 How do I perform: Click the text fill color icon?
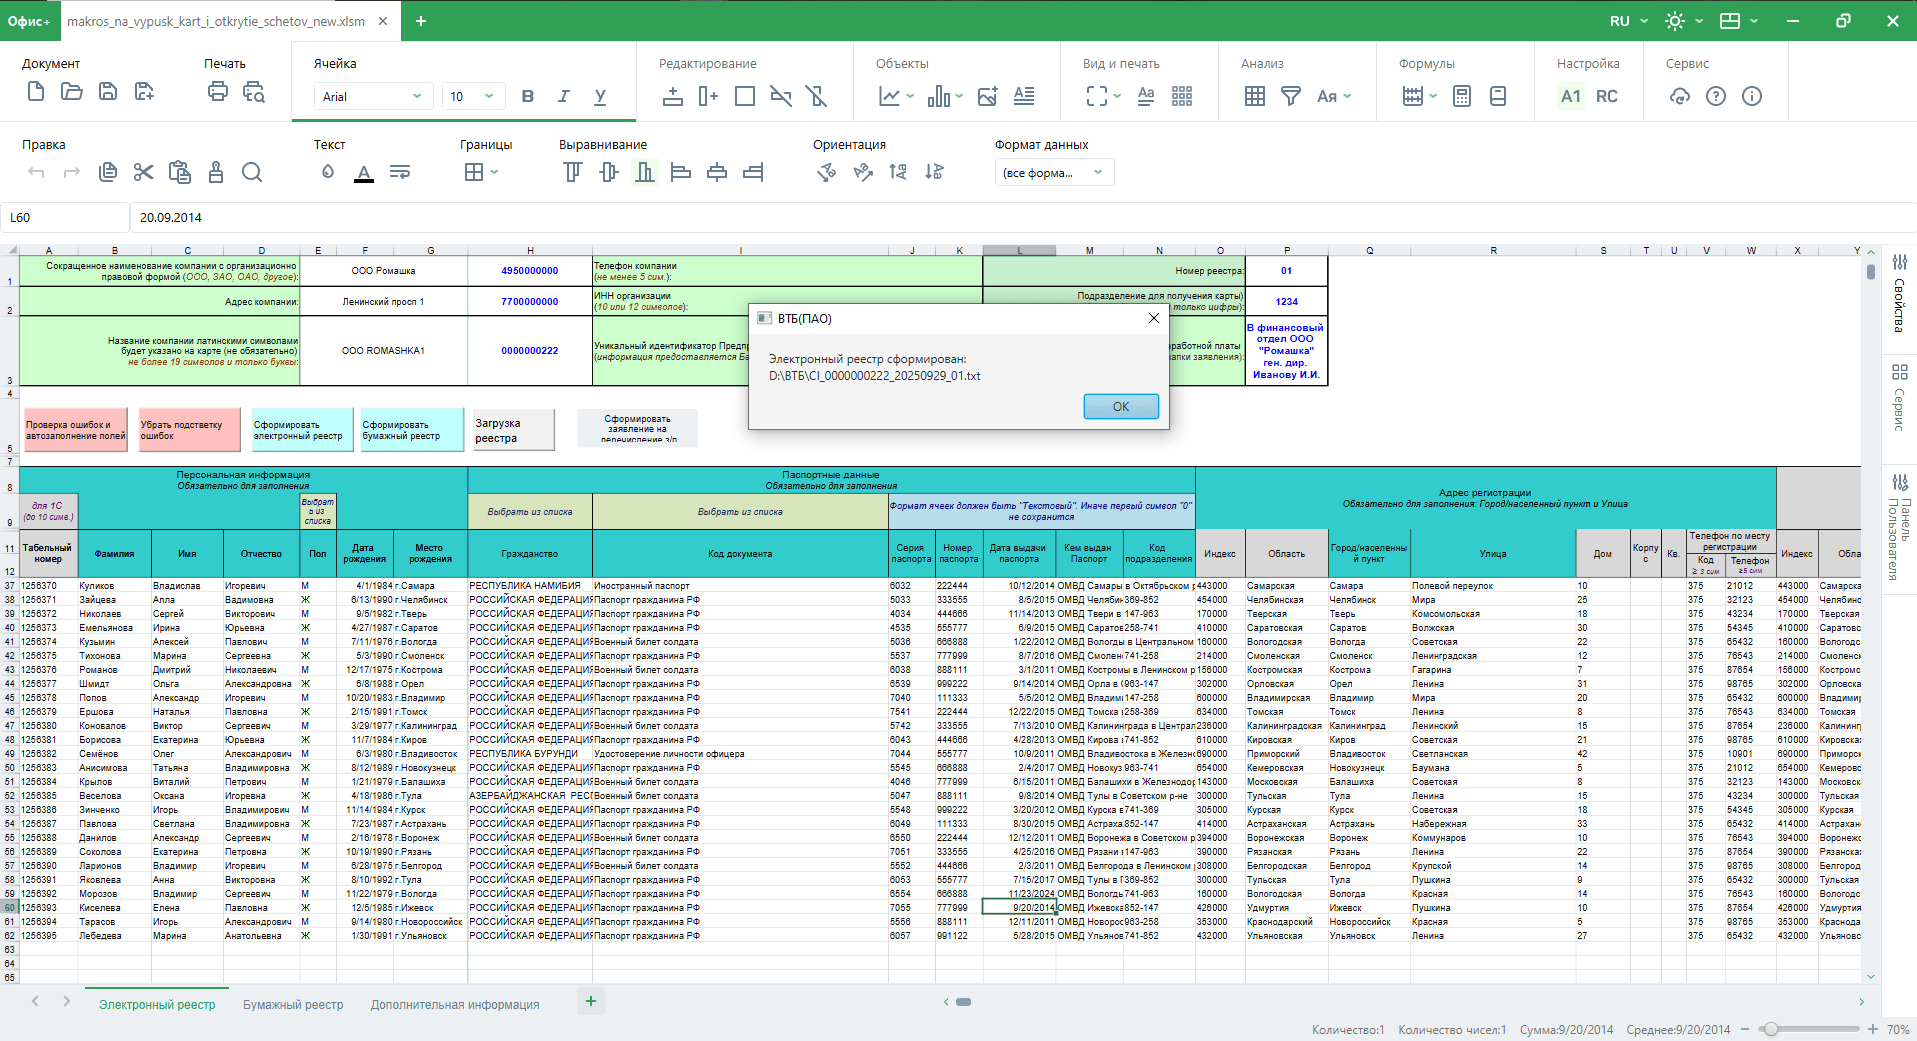(328, 172)
